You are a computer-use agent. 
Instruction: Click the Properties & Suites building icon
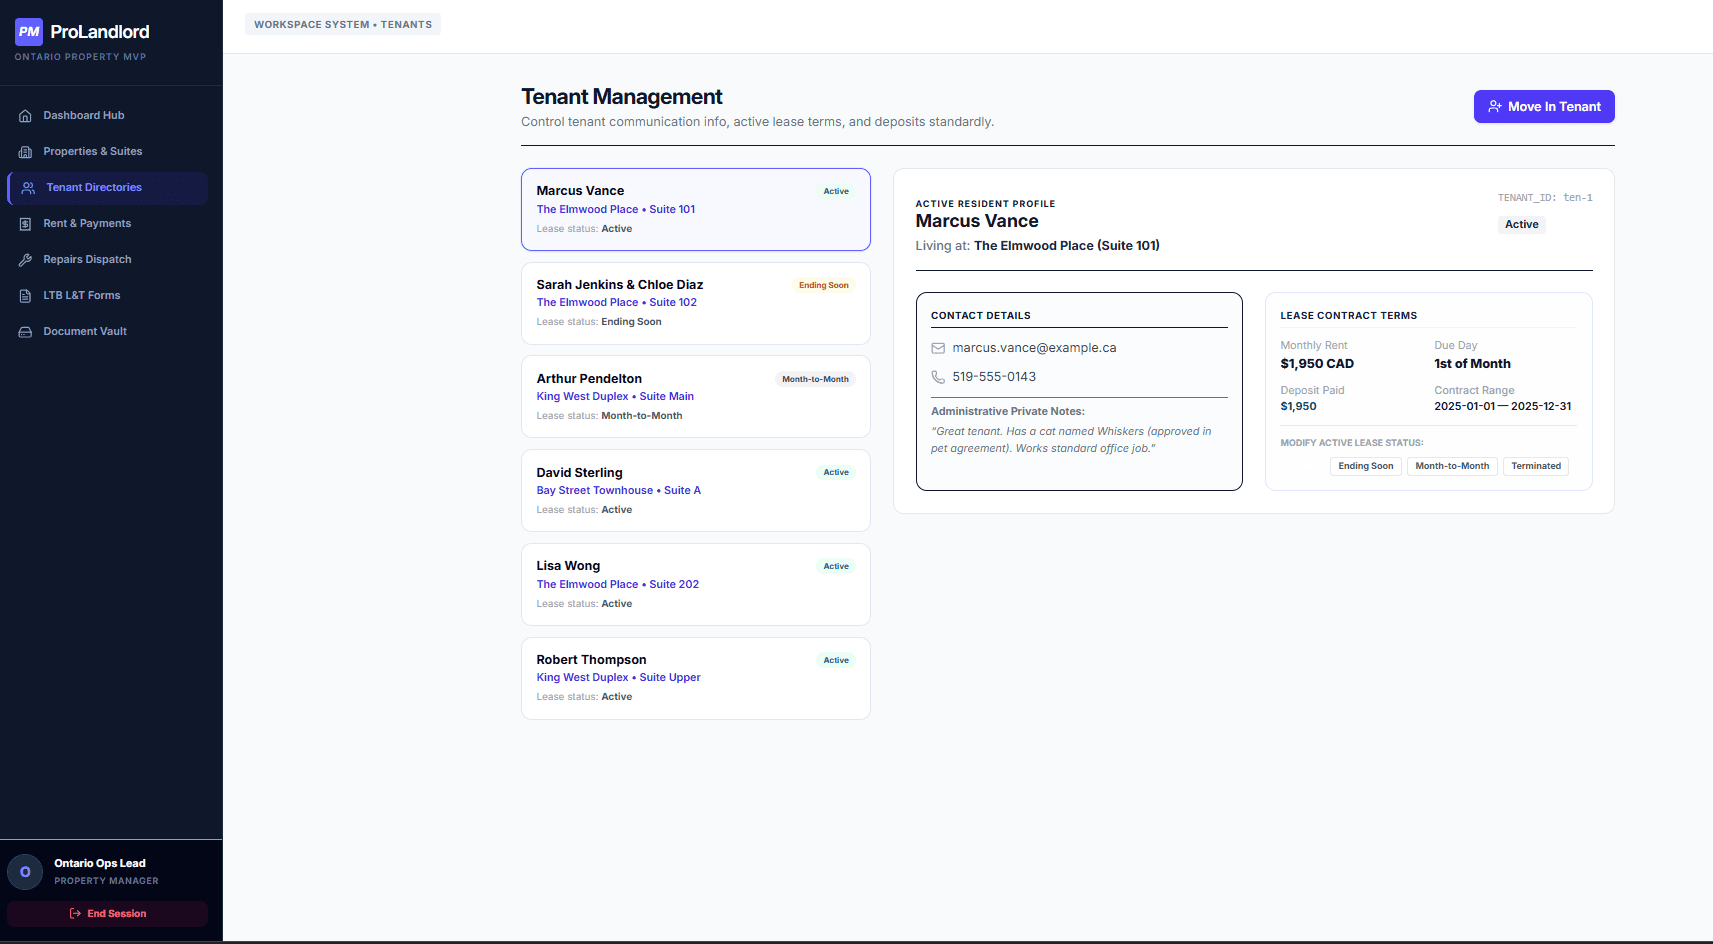tap(25, 152)
